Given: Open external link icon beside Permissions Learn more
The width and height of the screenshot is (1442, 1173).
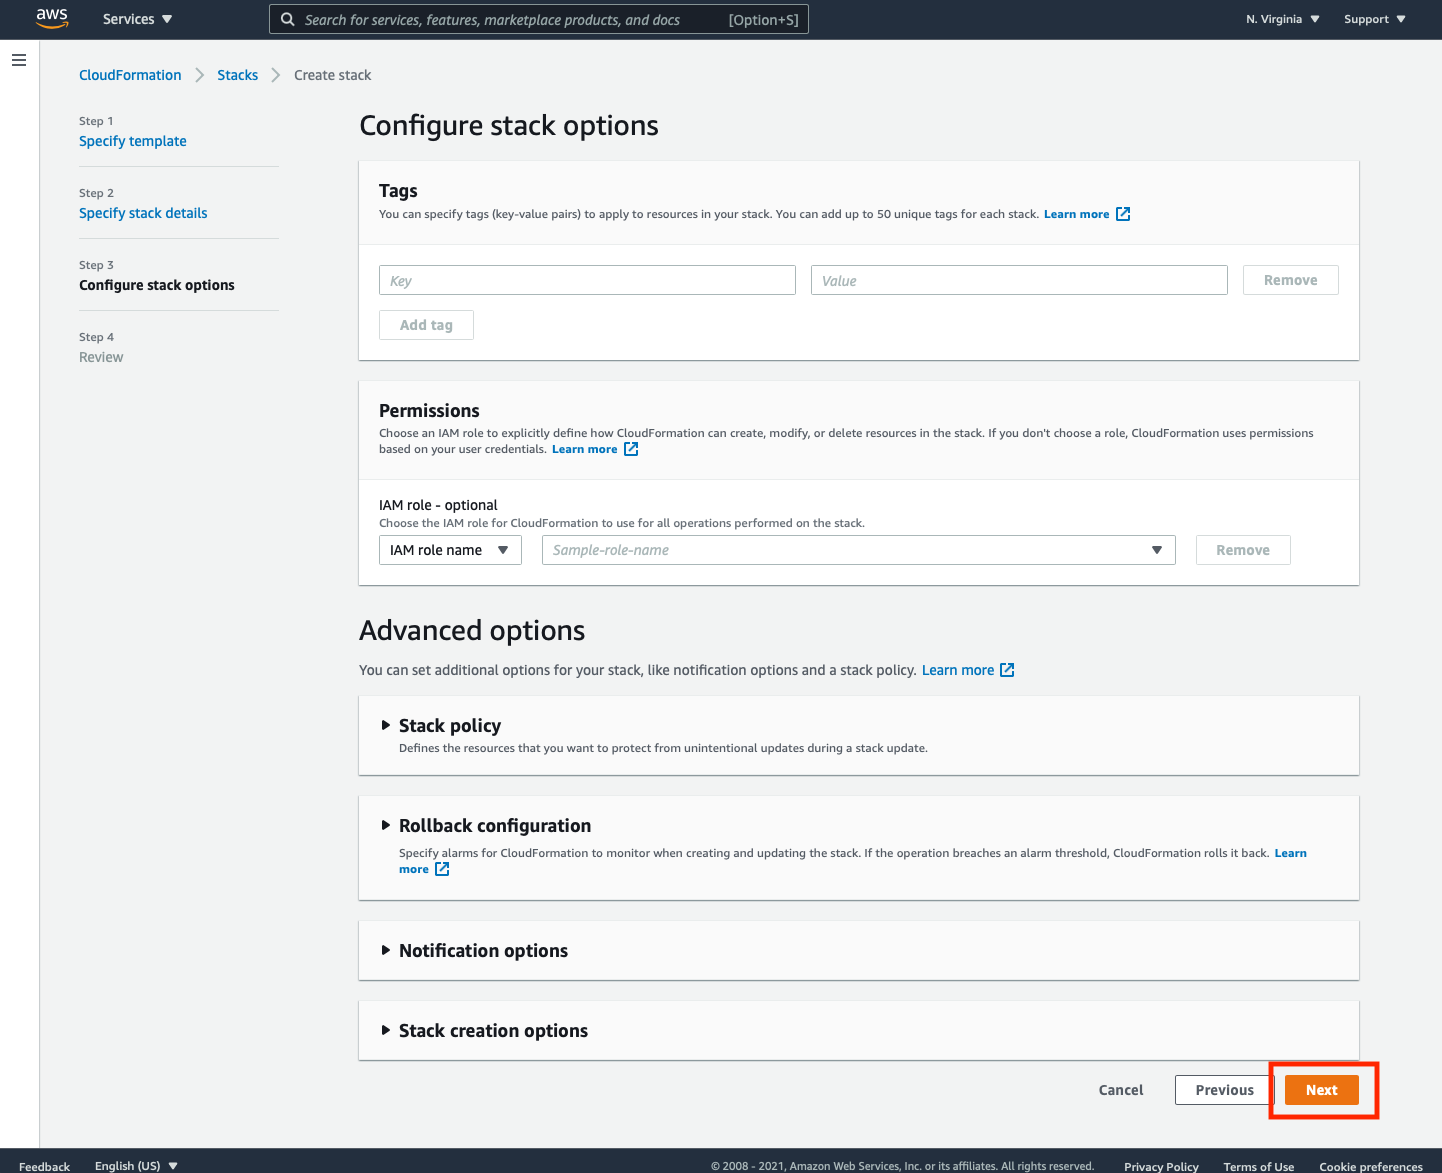Looking at the screenshot, I should coord(631,449).
